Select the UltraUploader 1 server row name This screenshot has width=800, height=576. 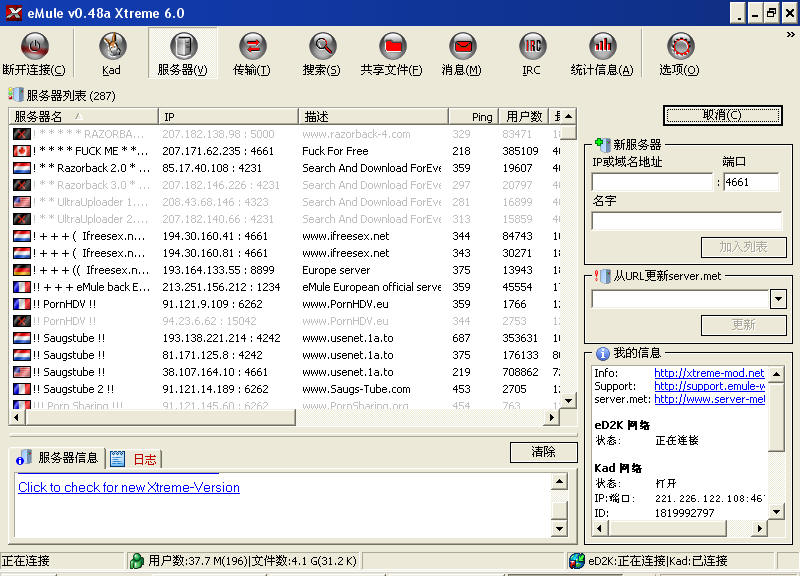point(91,202)
